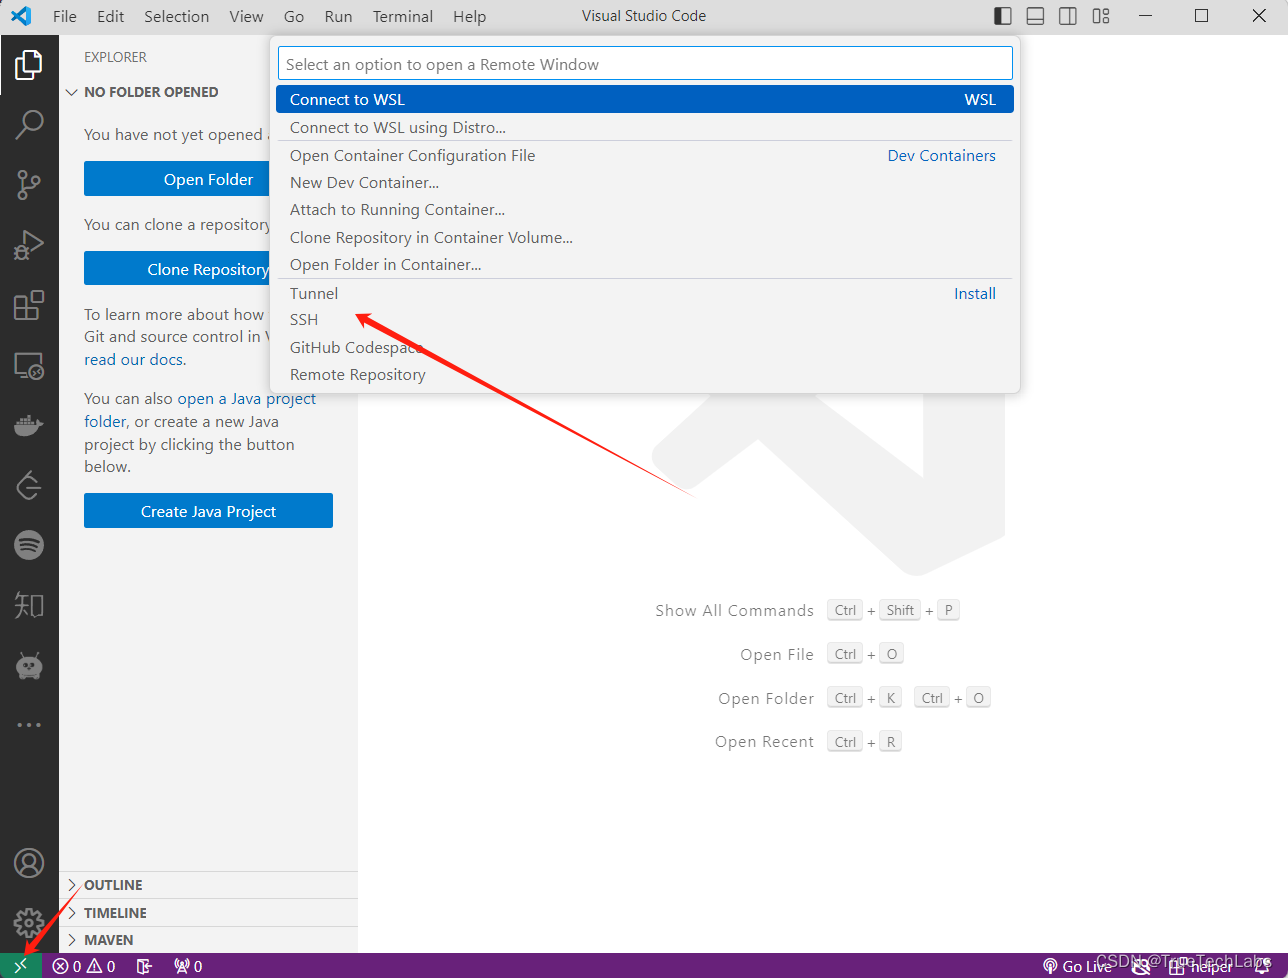Click the Show All Commands hint text
Viewport: 1288px width, 978px height.
[x=735, y=610]
